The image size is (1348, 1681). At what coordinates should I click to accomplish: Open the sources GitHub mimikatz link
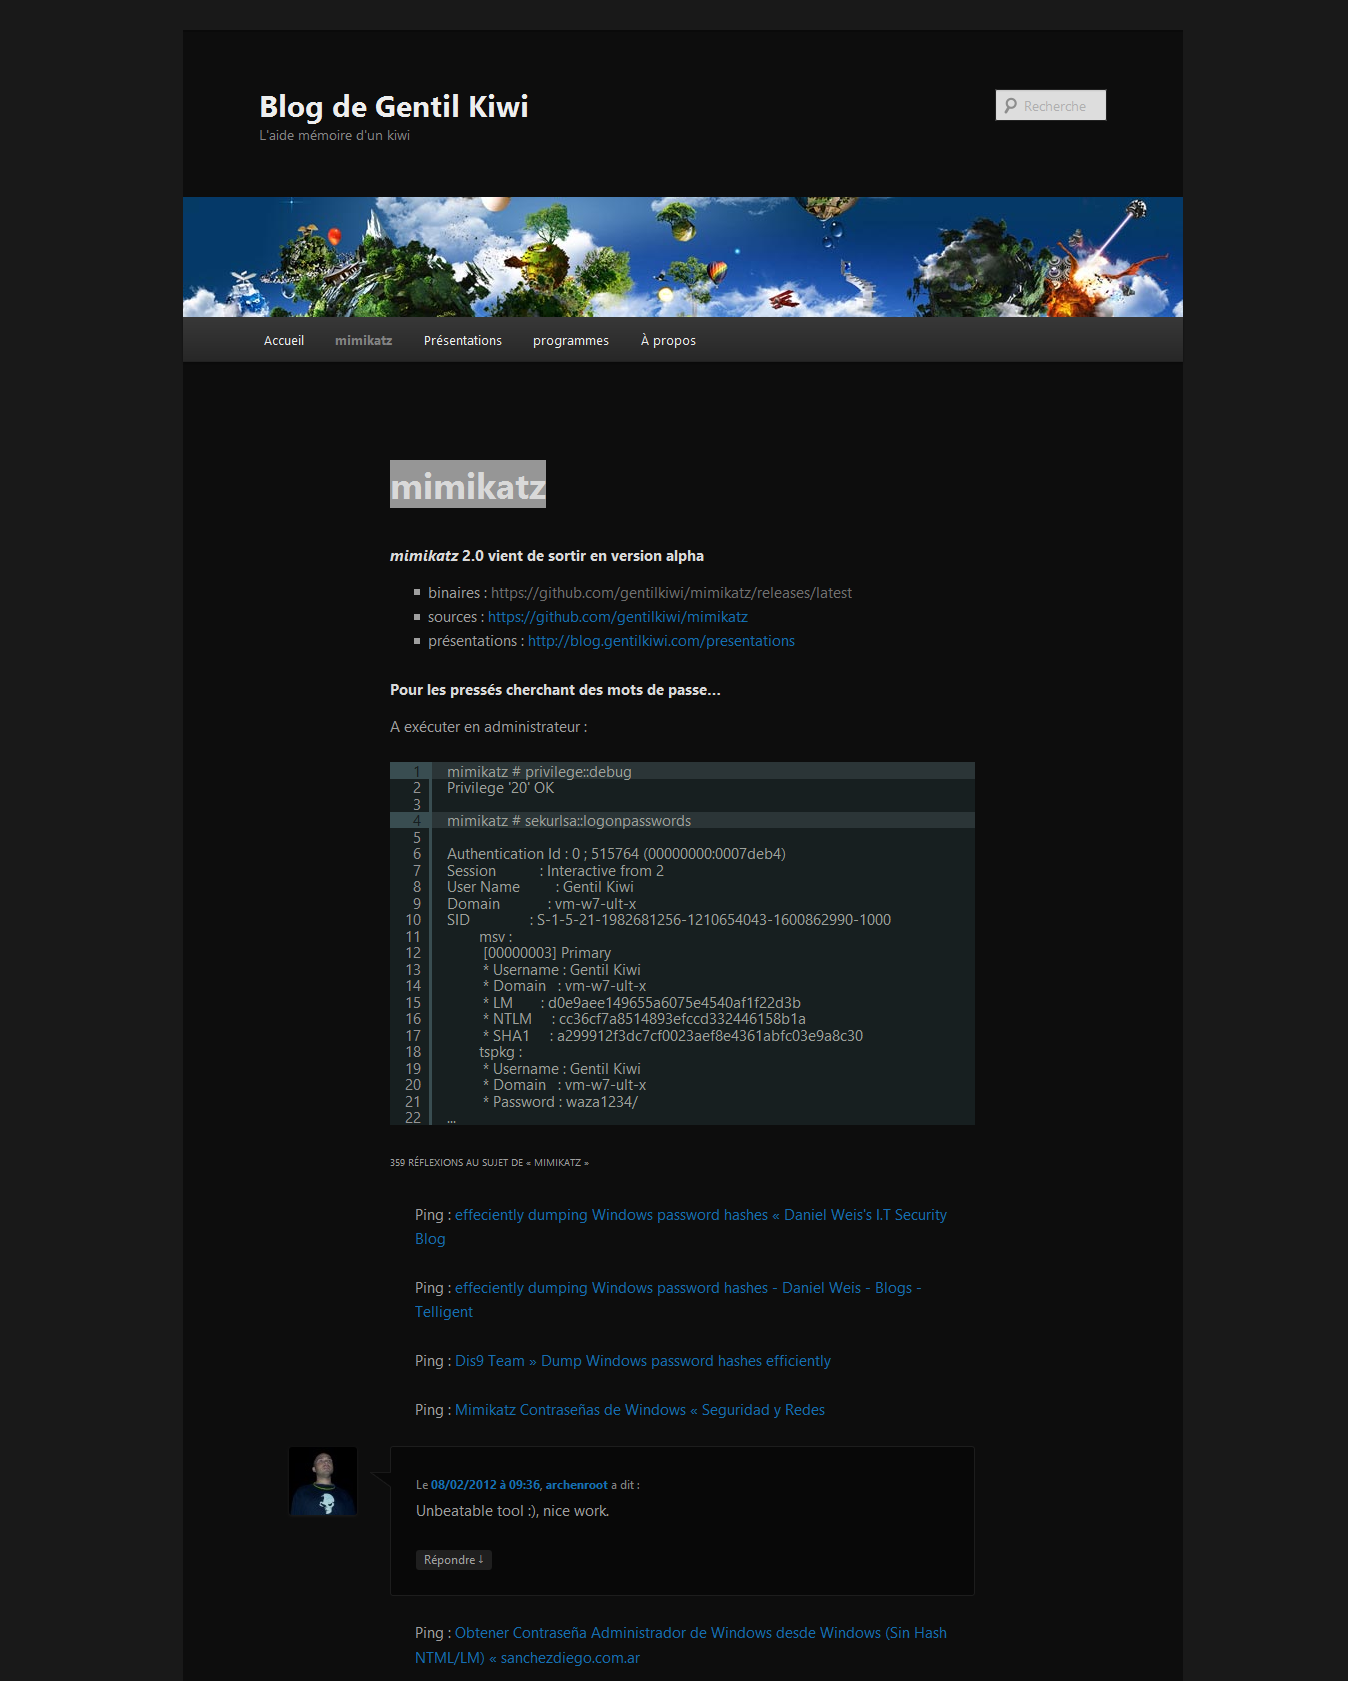[618, 617]
